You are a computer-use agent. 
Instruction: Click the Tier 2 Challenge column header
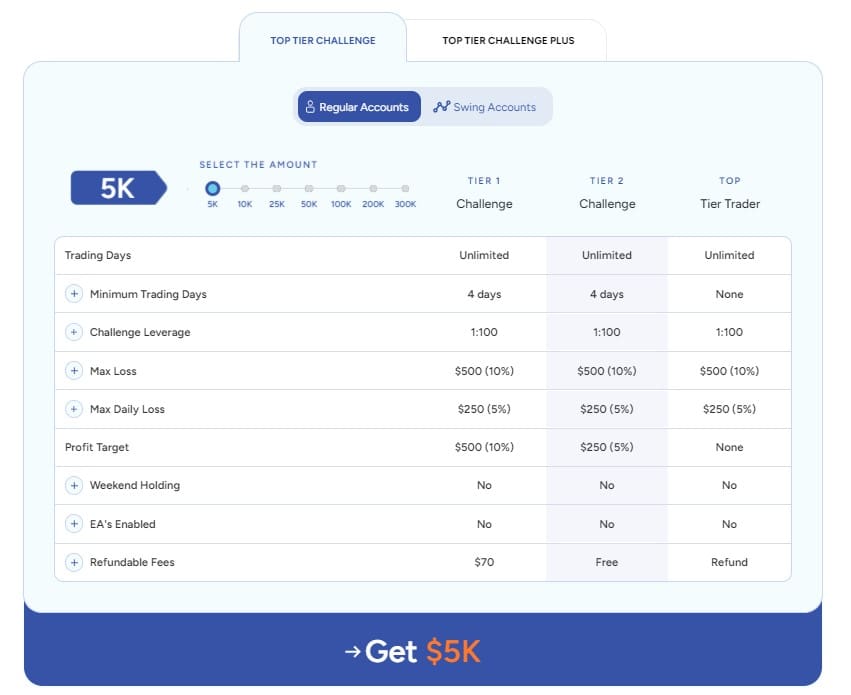coord(607,193)
